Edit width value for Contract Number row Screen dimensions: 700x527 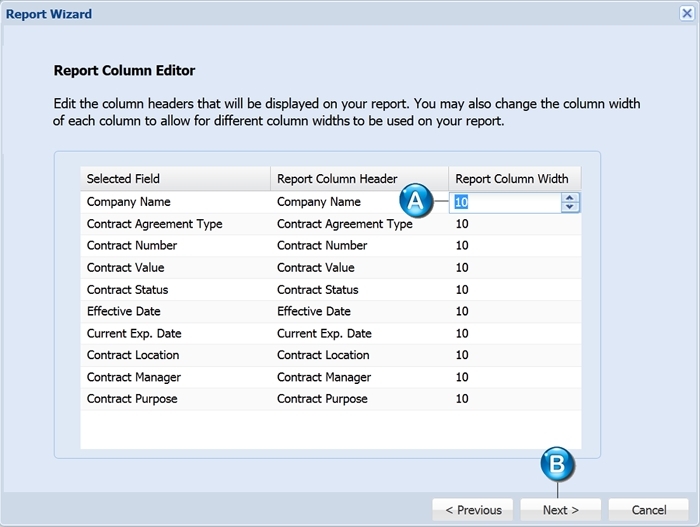tap(515, 246)
